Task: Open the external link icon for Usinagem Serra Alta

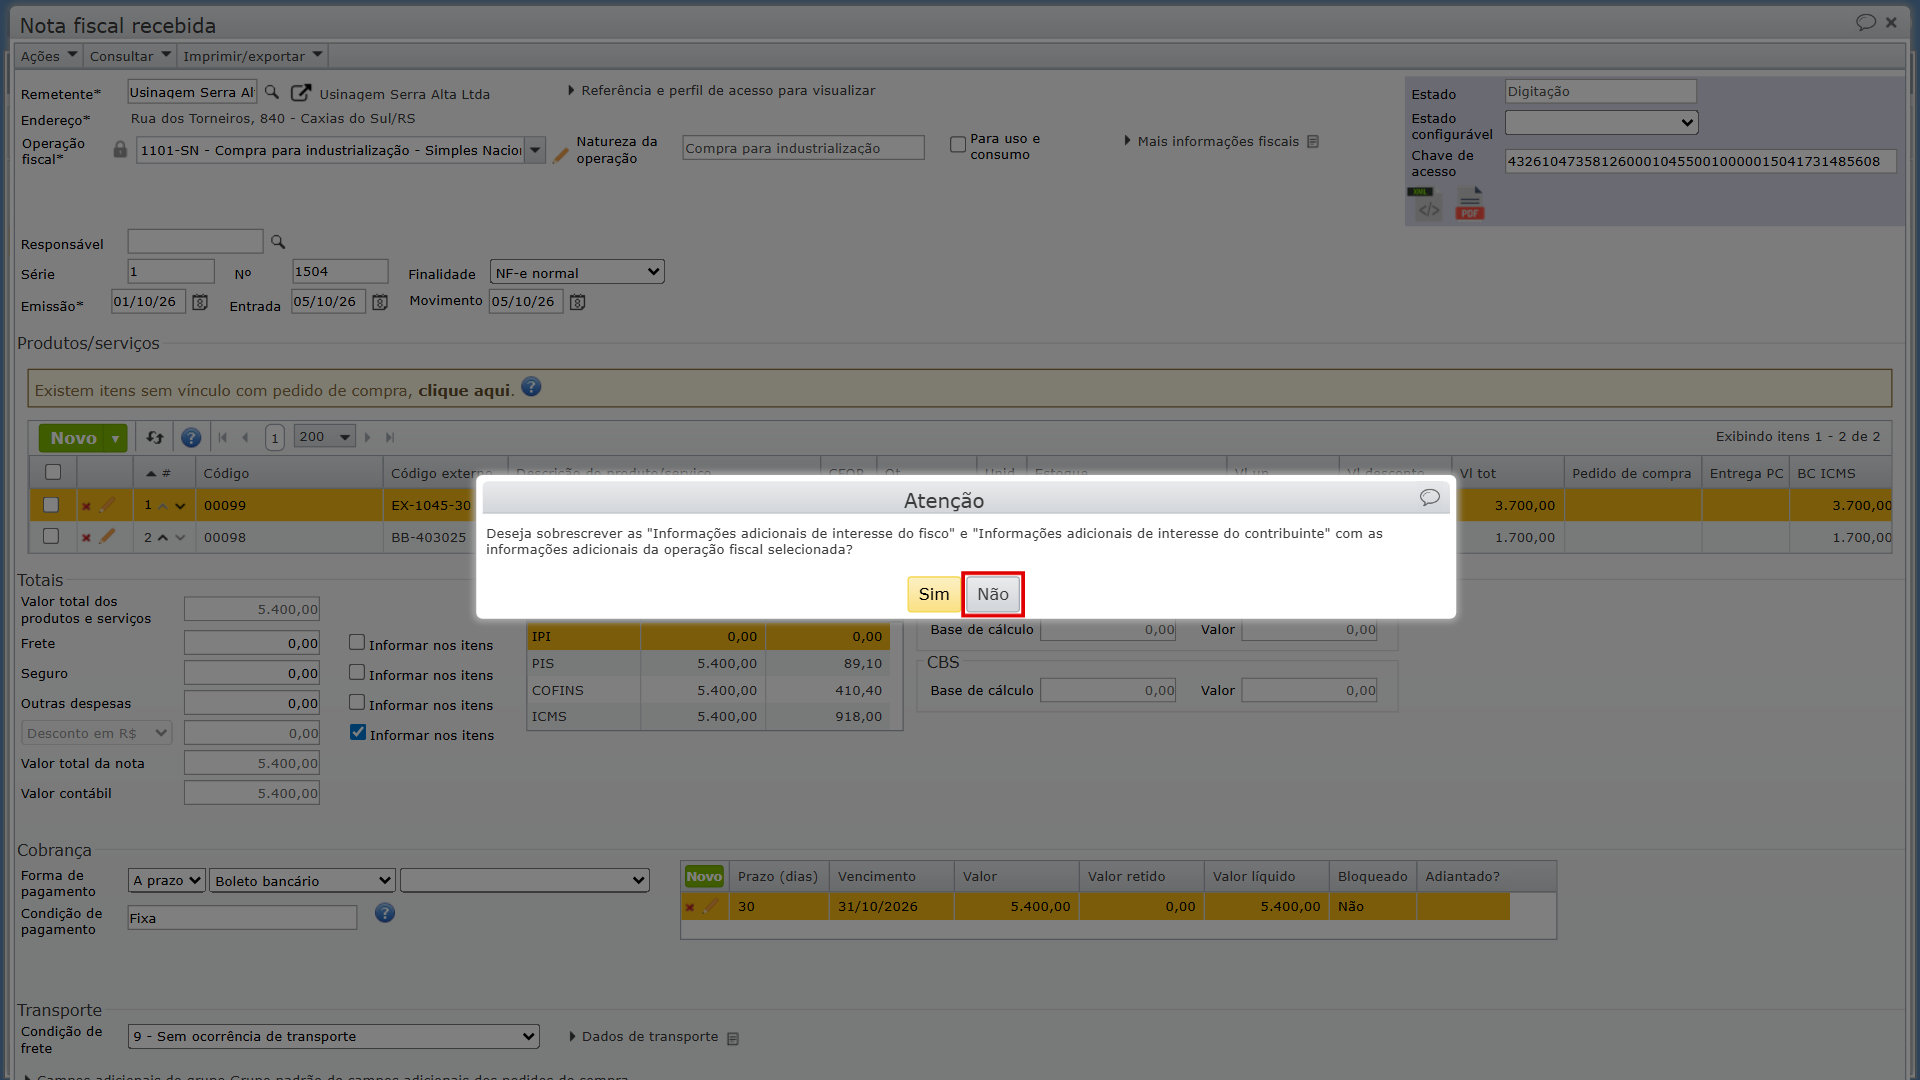Action: [300, 92]
